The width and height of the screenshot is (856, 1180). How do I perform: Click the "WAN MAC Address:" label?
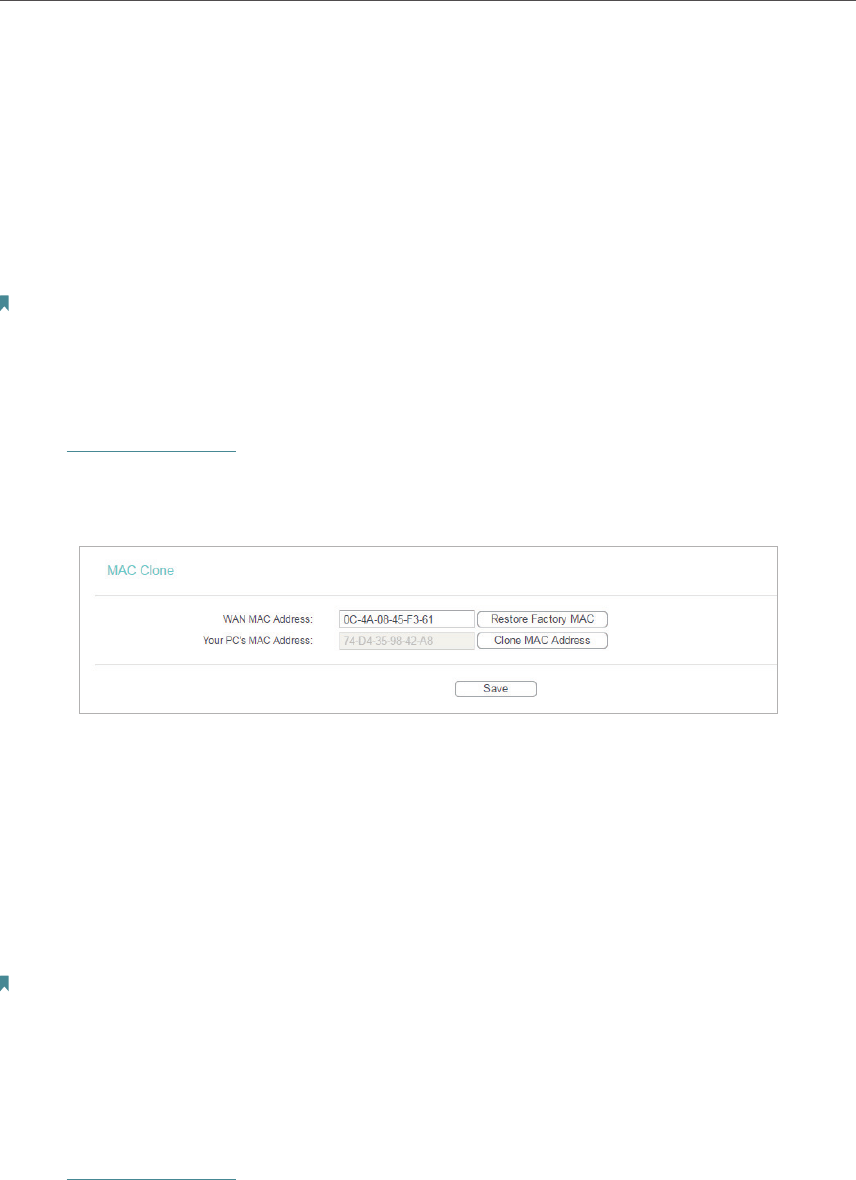tap(267, 619)
